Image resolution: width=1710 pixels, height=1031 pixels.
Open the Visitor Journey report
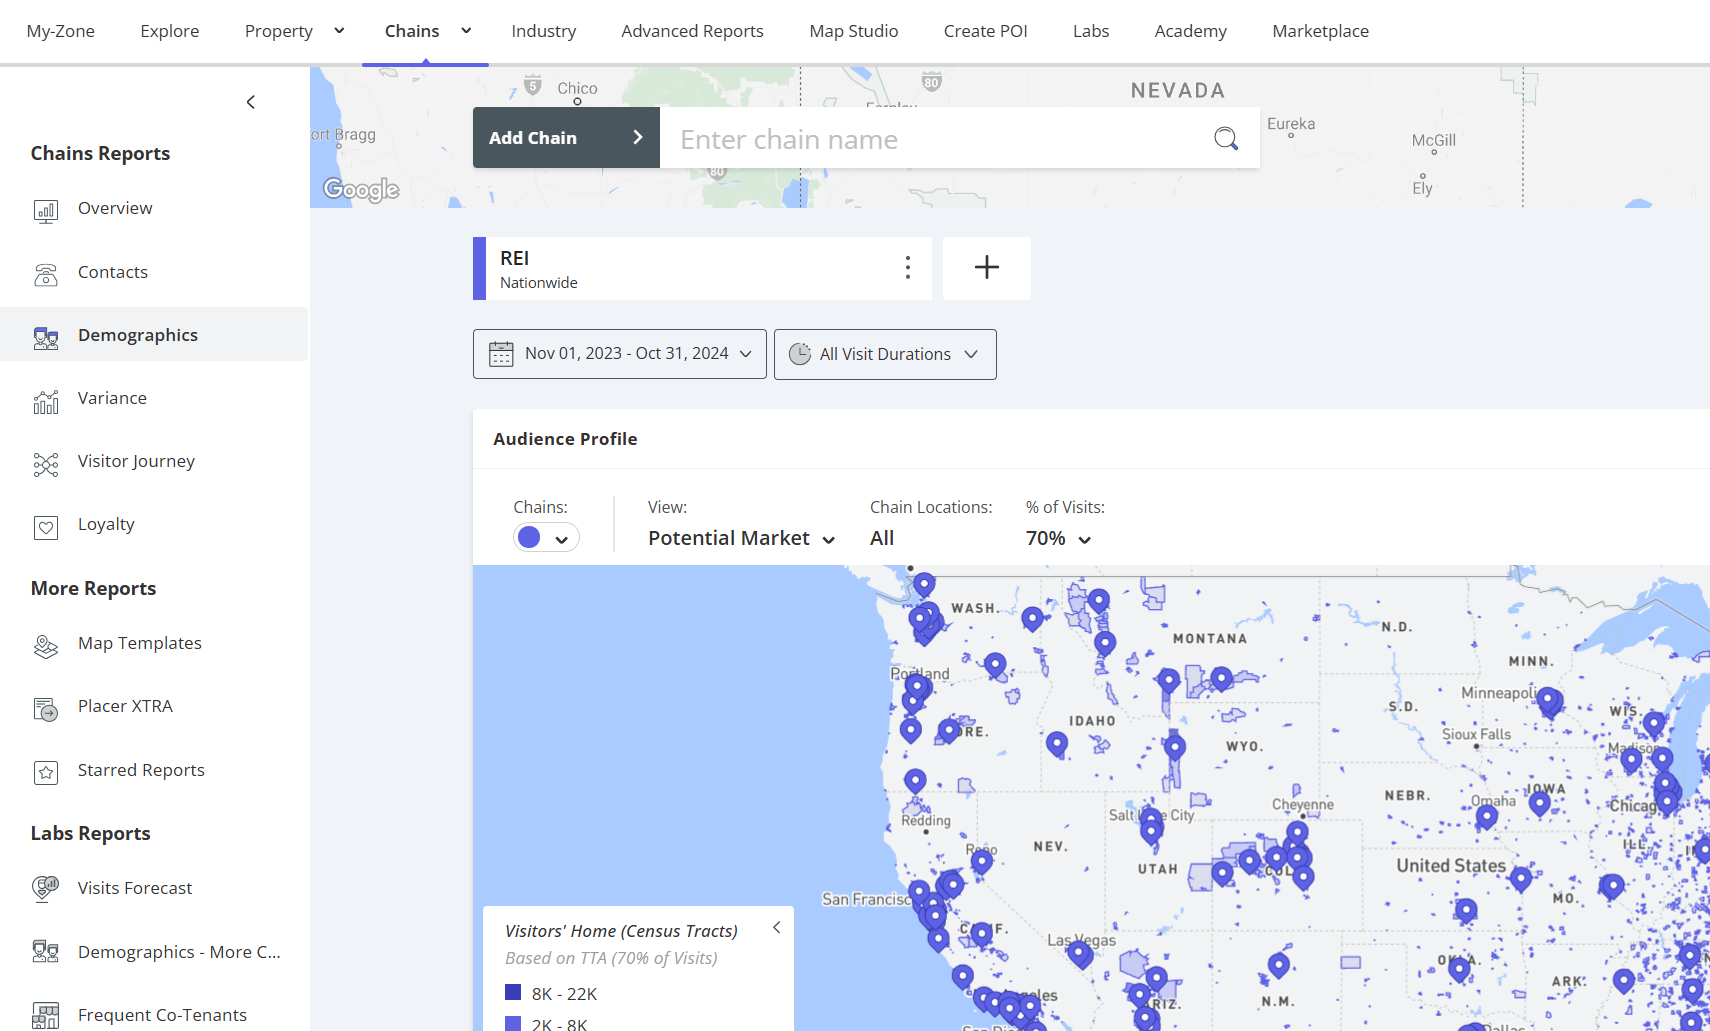pos(136,461)
